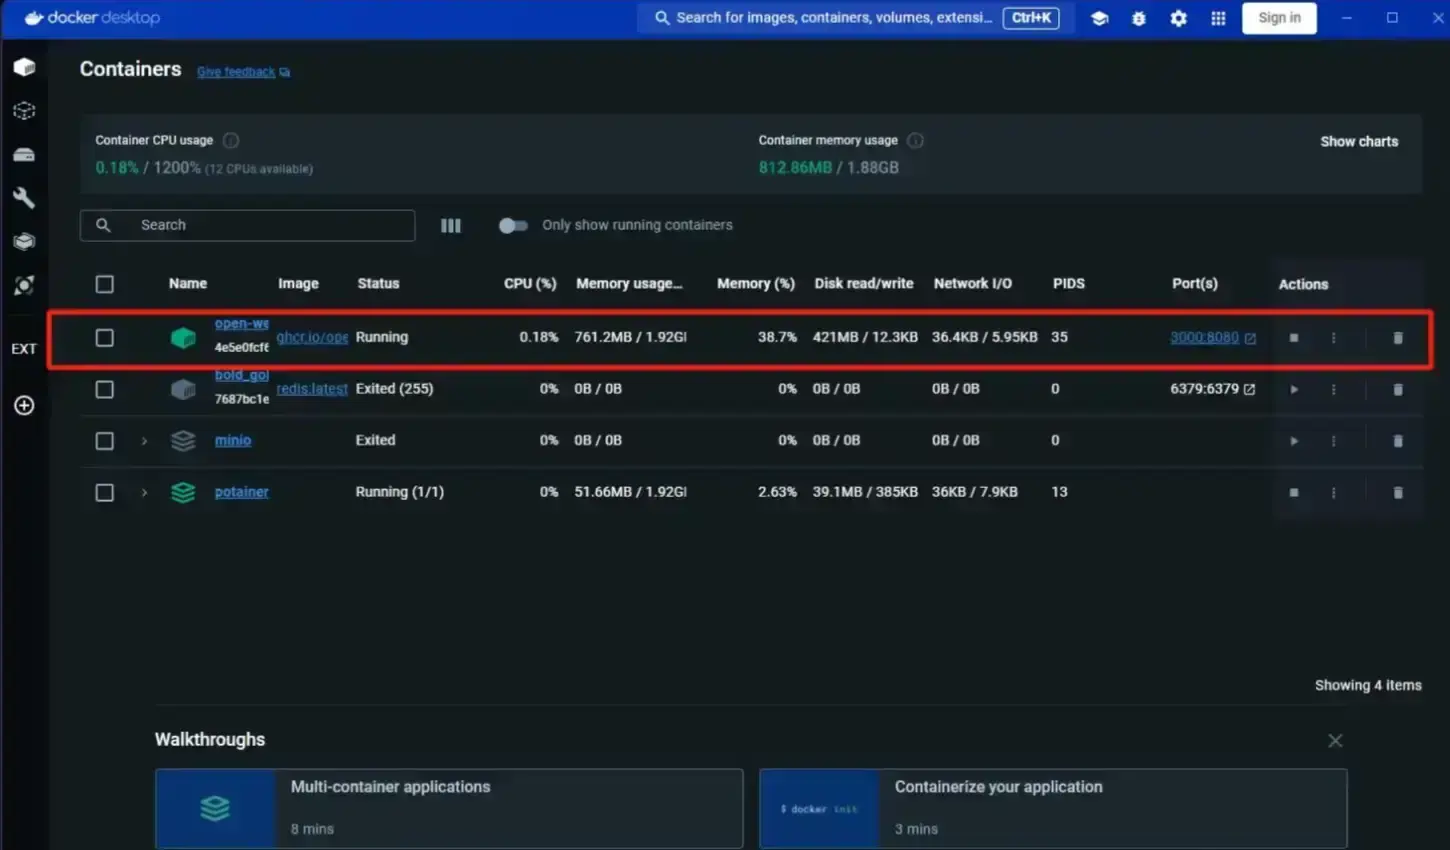Select the bold_gol container checkbox
The image size is (1450, 850).
104,389
